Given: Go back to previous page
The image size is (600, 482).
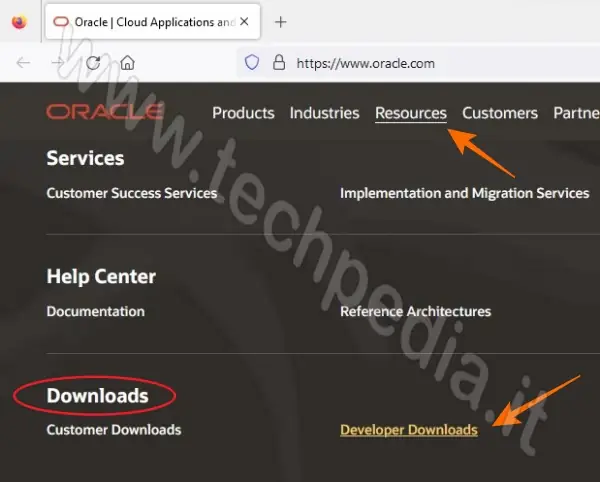Looking at the screenshot, I should pyautogui.click(x=23, y=63).
